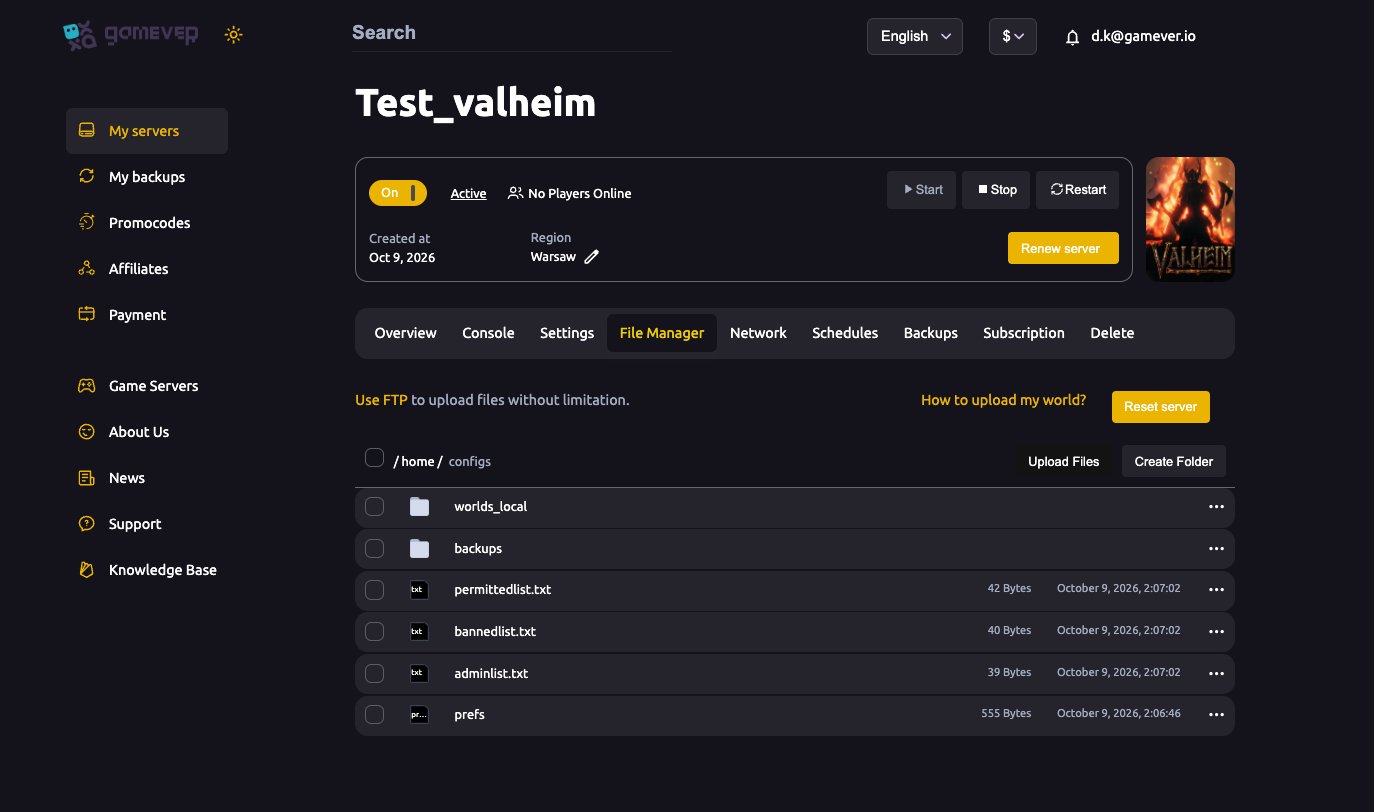This screenshot has height=812, width=1374.
Task: Select the bannedlist.txt checkbox
Action: (374, 632)
